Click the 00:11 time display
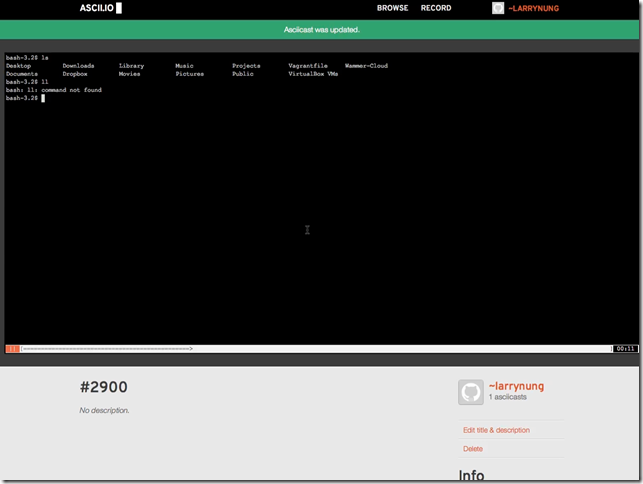 pyautogui.click(x=625, y=349)
